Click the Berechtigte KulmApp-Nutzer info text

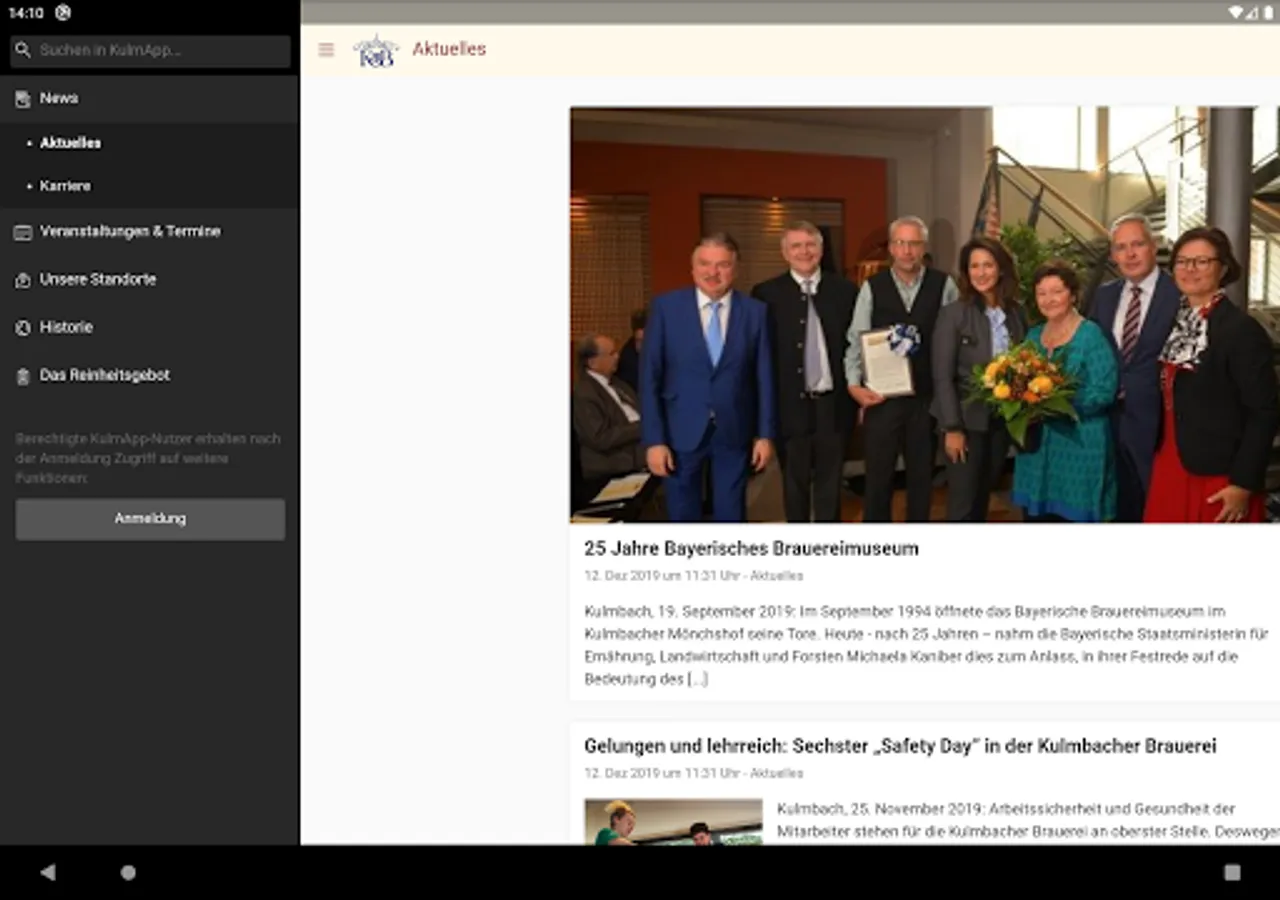(x=148, y=458)
